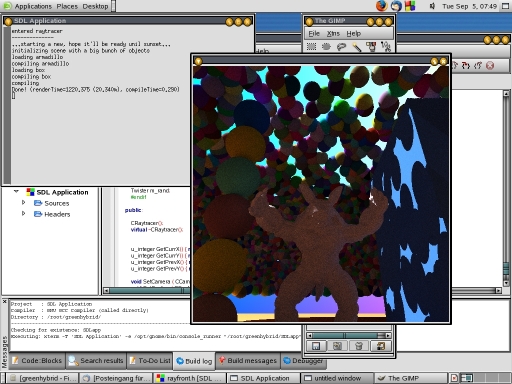Screen dimensions: 512x384
Task: Click the red stop icon in Code::Blocks toolbar
Action: point(490,65)
